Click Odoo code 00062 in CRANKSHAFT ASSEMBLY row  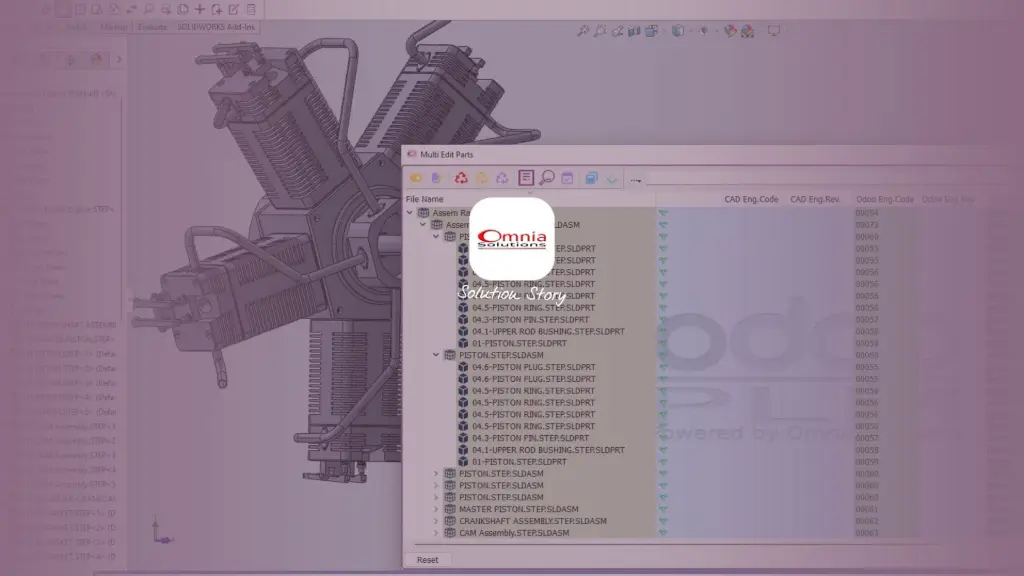click(867, 521)
